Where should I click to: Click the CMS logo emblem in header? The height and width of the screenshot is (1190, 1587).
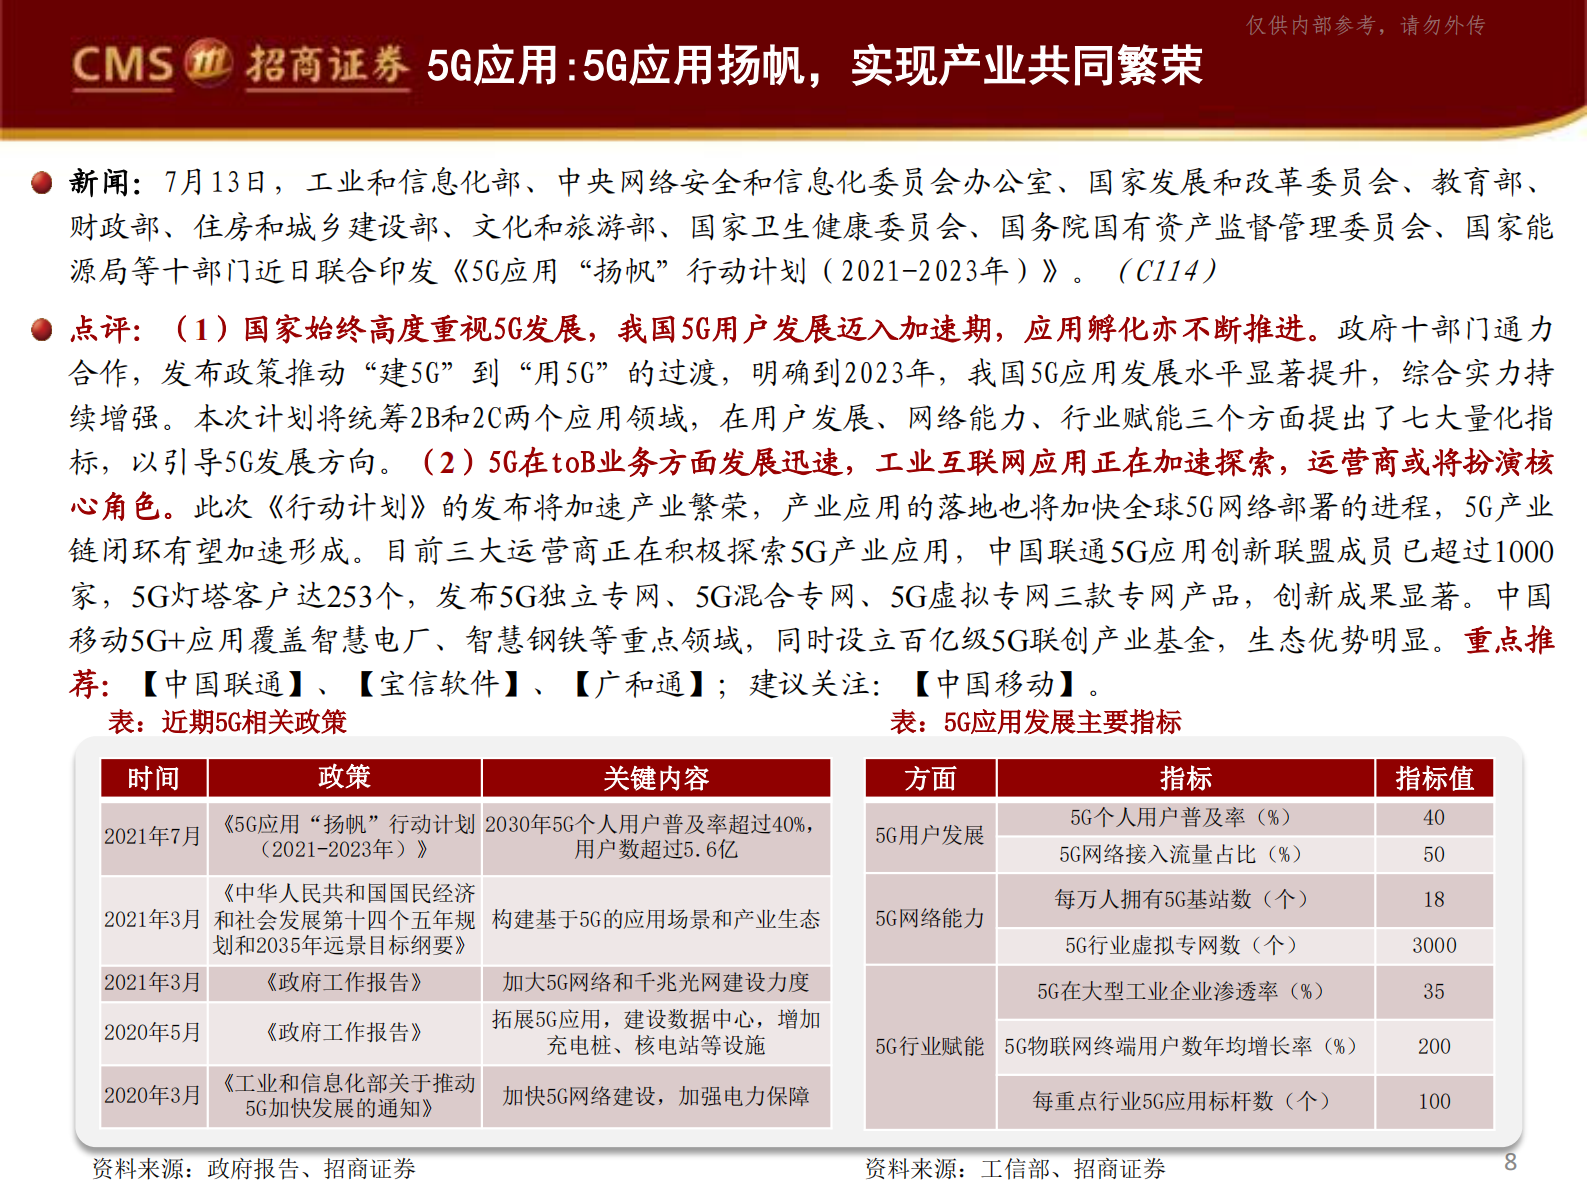coord(208,62)
